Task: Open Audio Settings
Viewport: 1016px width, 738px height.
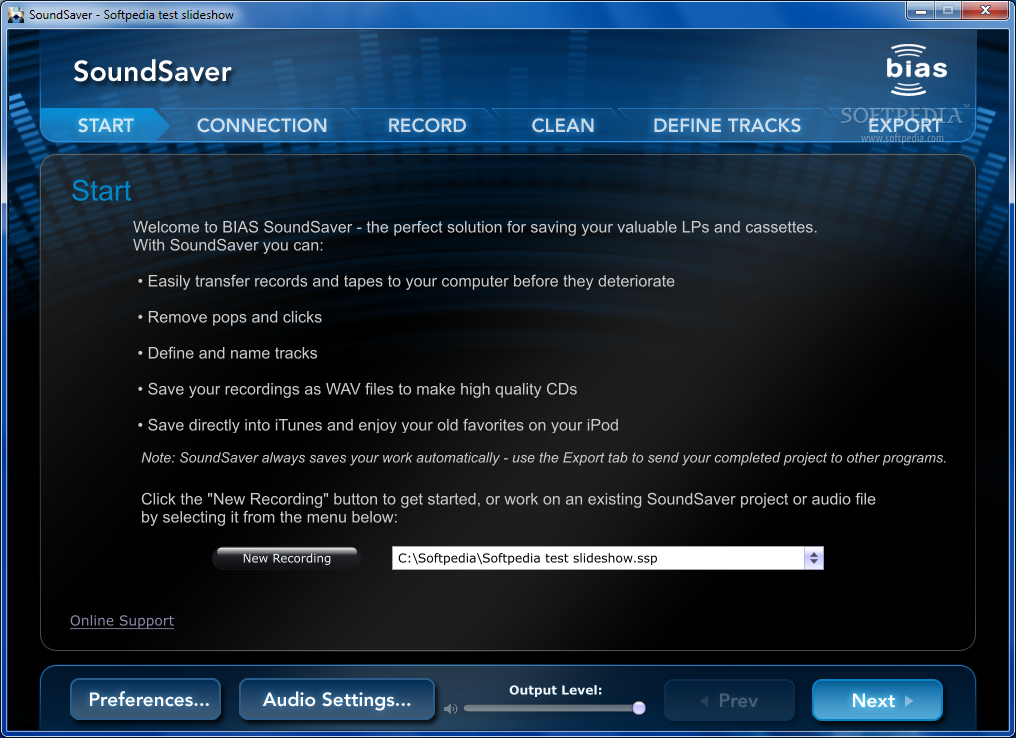Action: coord(337,700)
